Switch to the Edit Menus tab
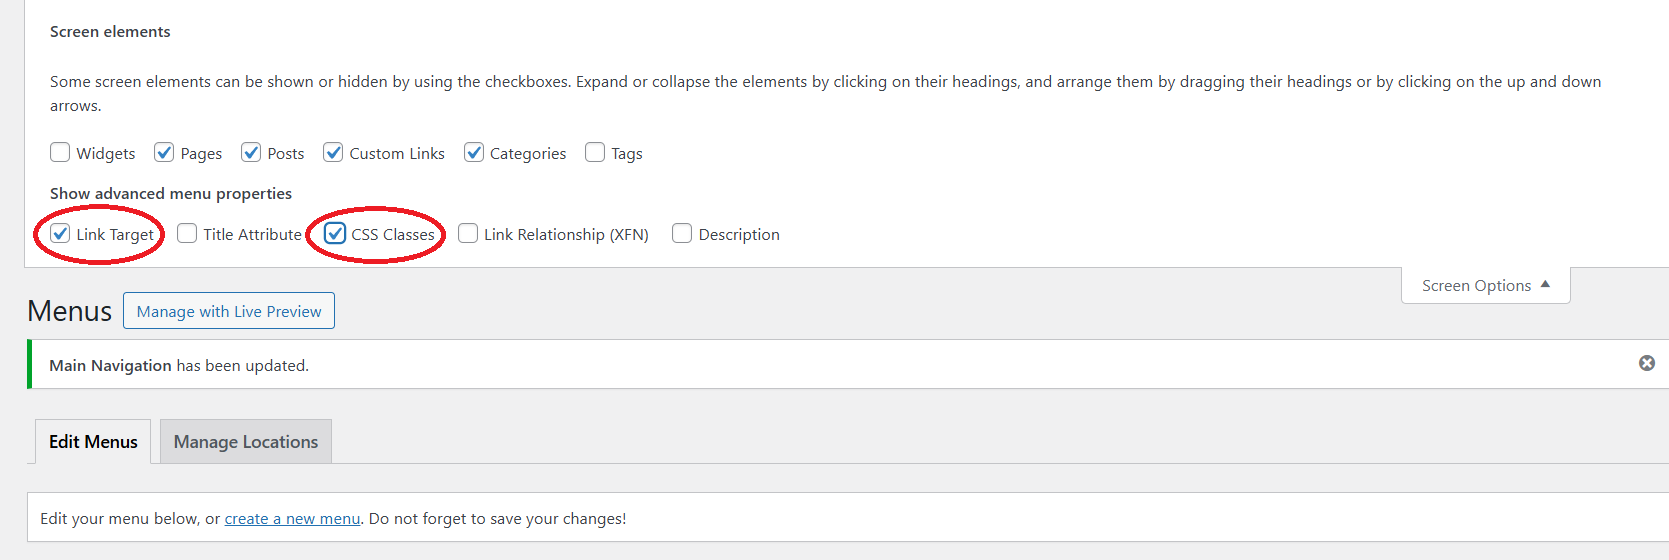Screen dimensions: 1669x560 click(x=93, y=442)
